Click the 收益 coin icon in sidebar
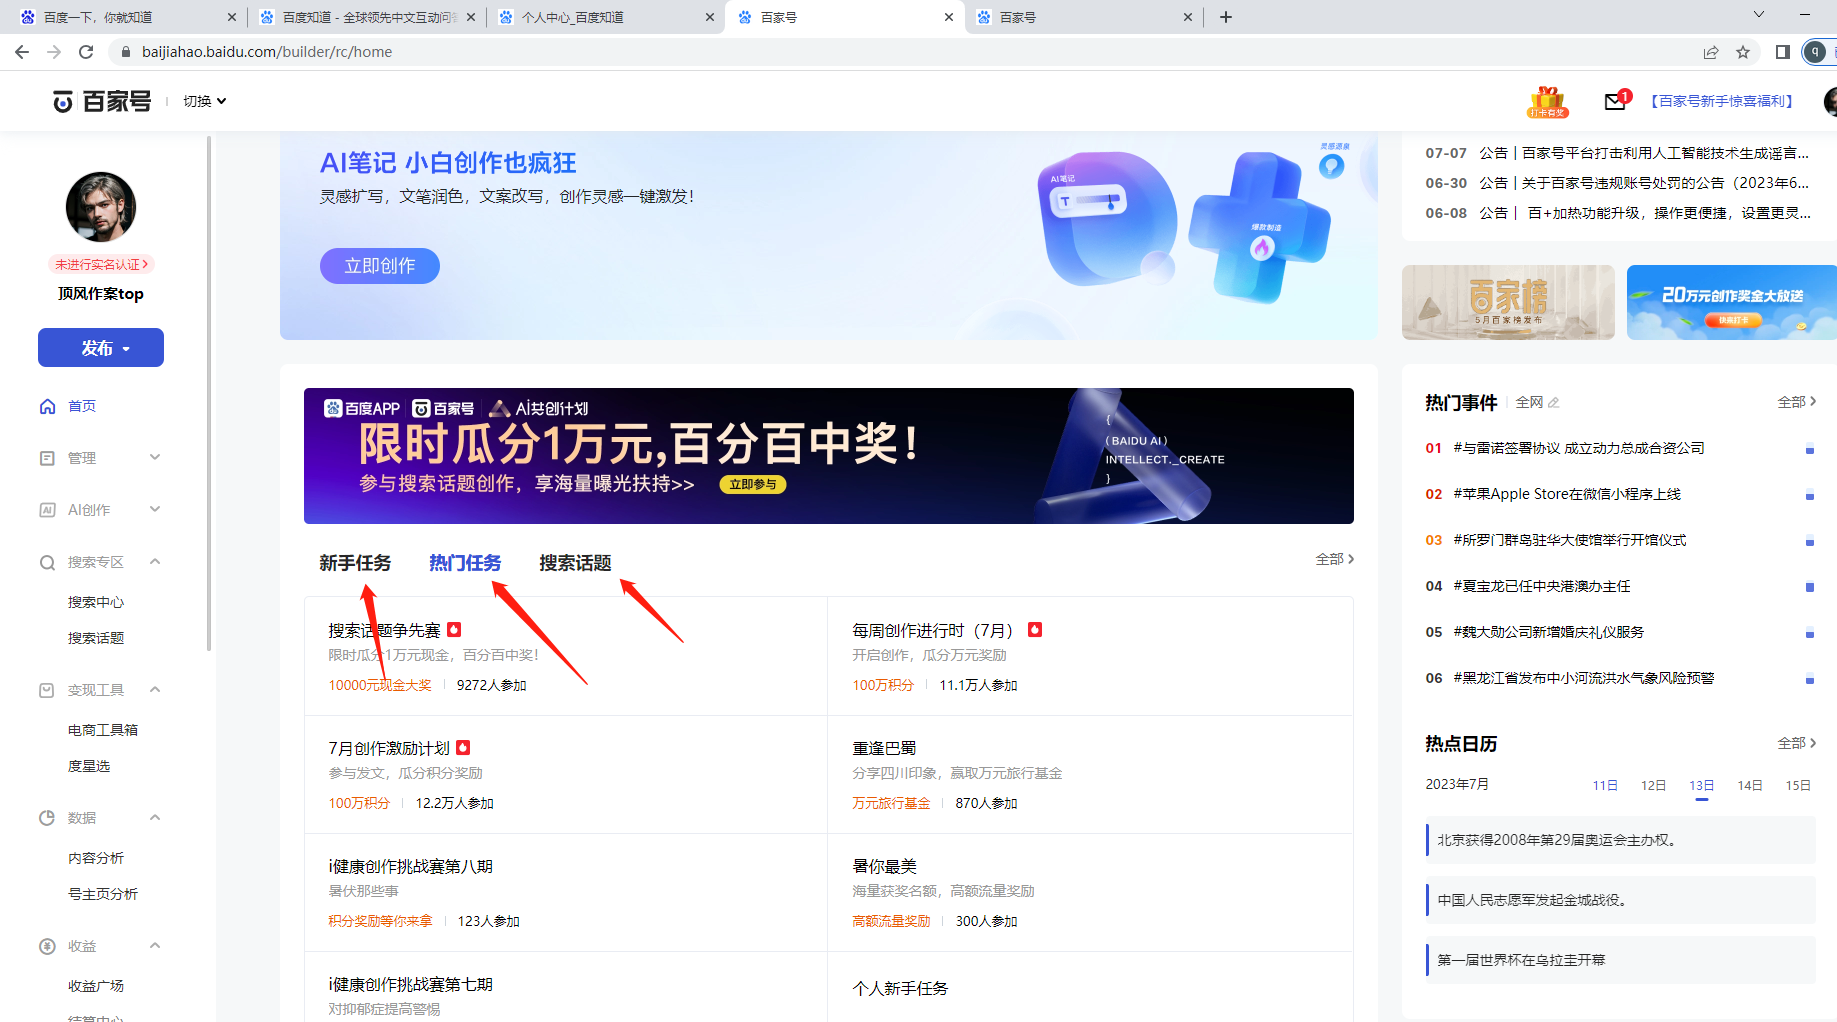The height and width of the screenshot is (1022, 1837). click(x=47, y=946)
